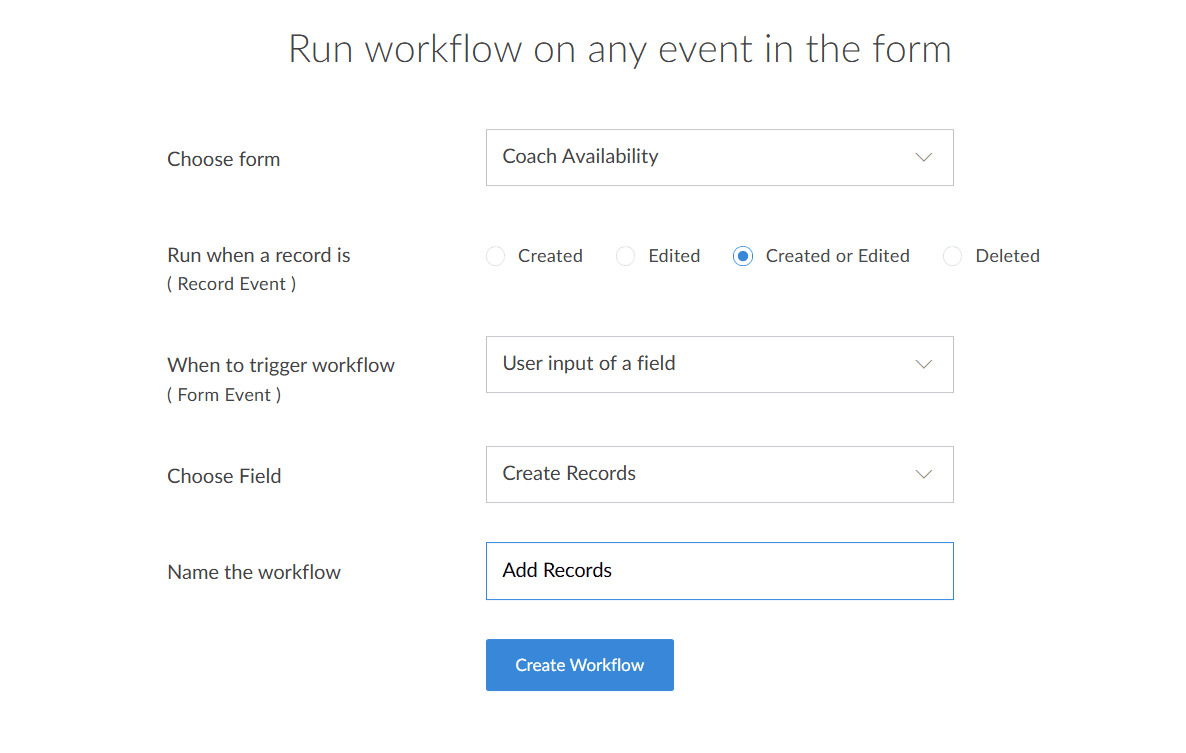Click the Choose form label
The height and width of the screenshot is (753, 1186).
click(x=223, y=159)
